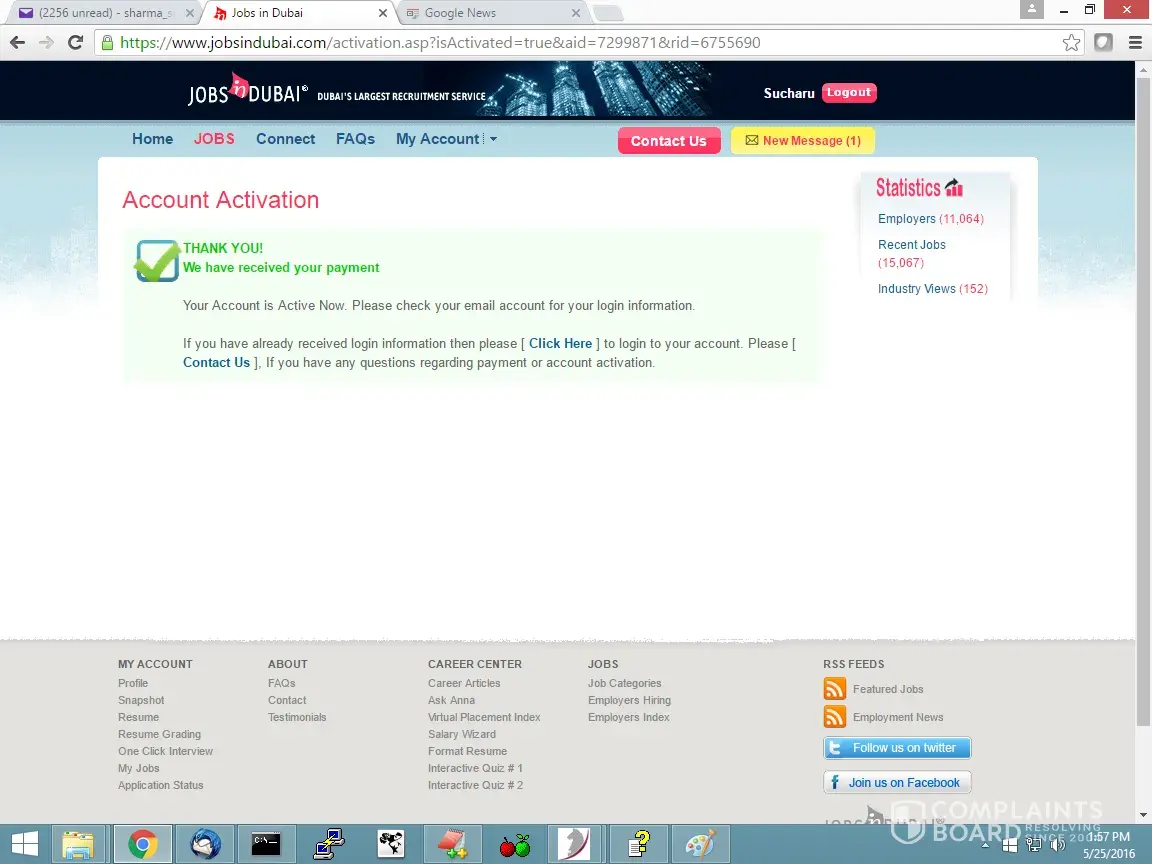1152x864 pixels.
Task: Open the JOBS navigation menu item
Action: pos(214,139)
